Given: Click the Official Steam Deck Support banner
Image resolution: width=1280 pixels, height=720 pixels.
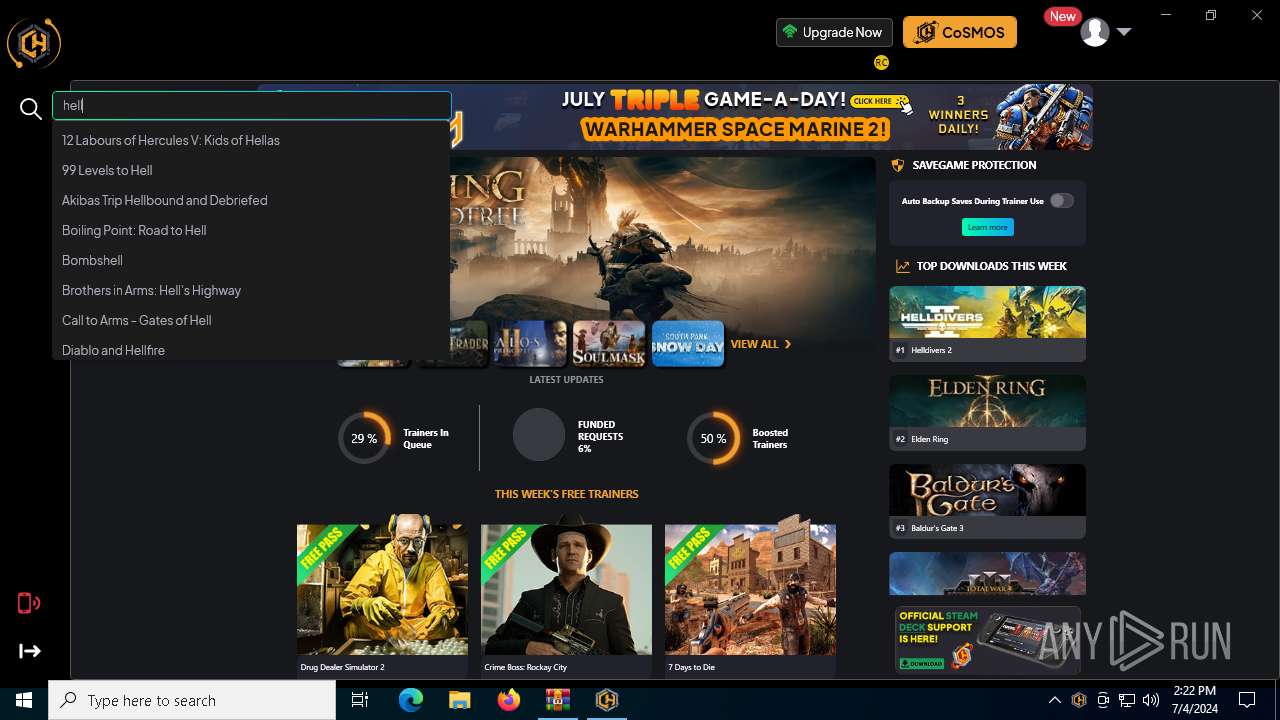Looking at the screenshot, I should [987, 639].
